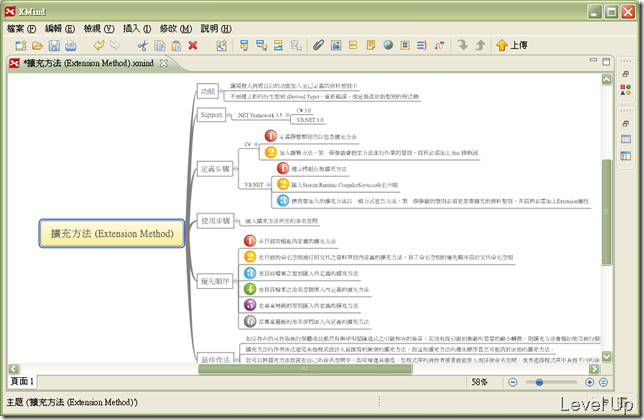
Task: Paste using the clipboard icon
Action: click(x=176, y=45)
